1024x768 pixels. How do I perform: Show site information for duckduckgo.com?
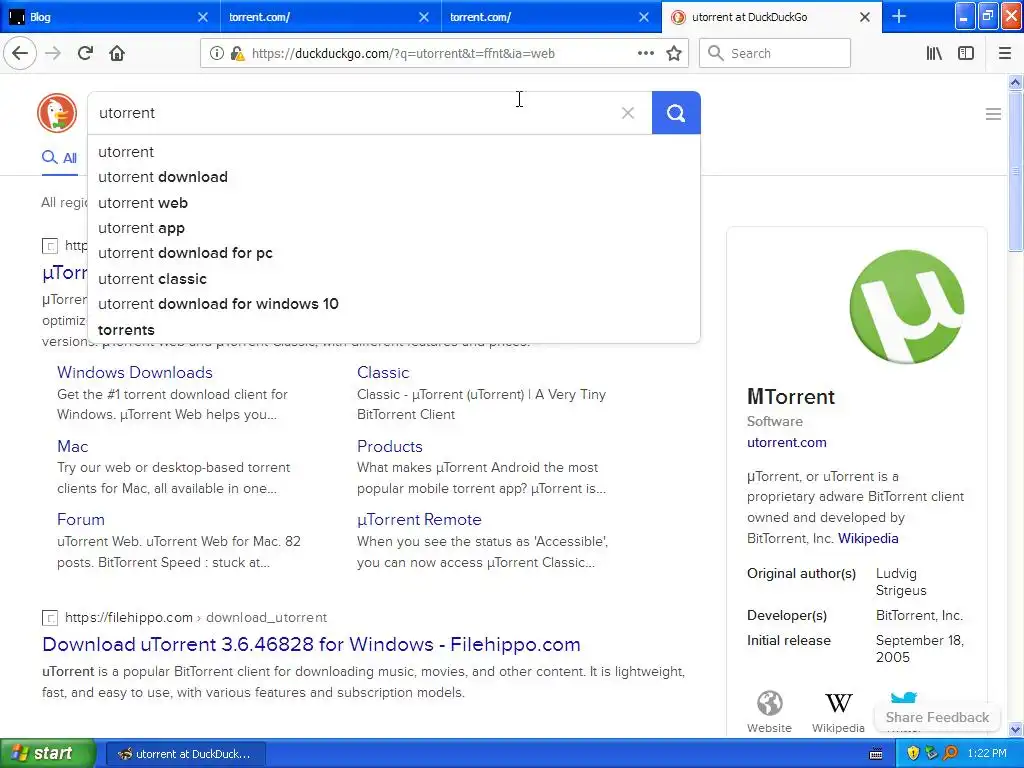pos(216,54)
